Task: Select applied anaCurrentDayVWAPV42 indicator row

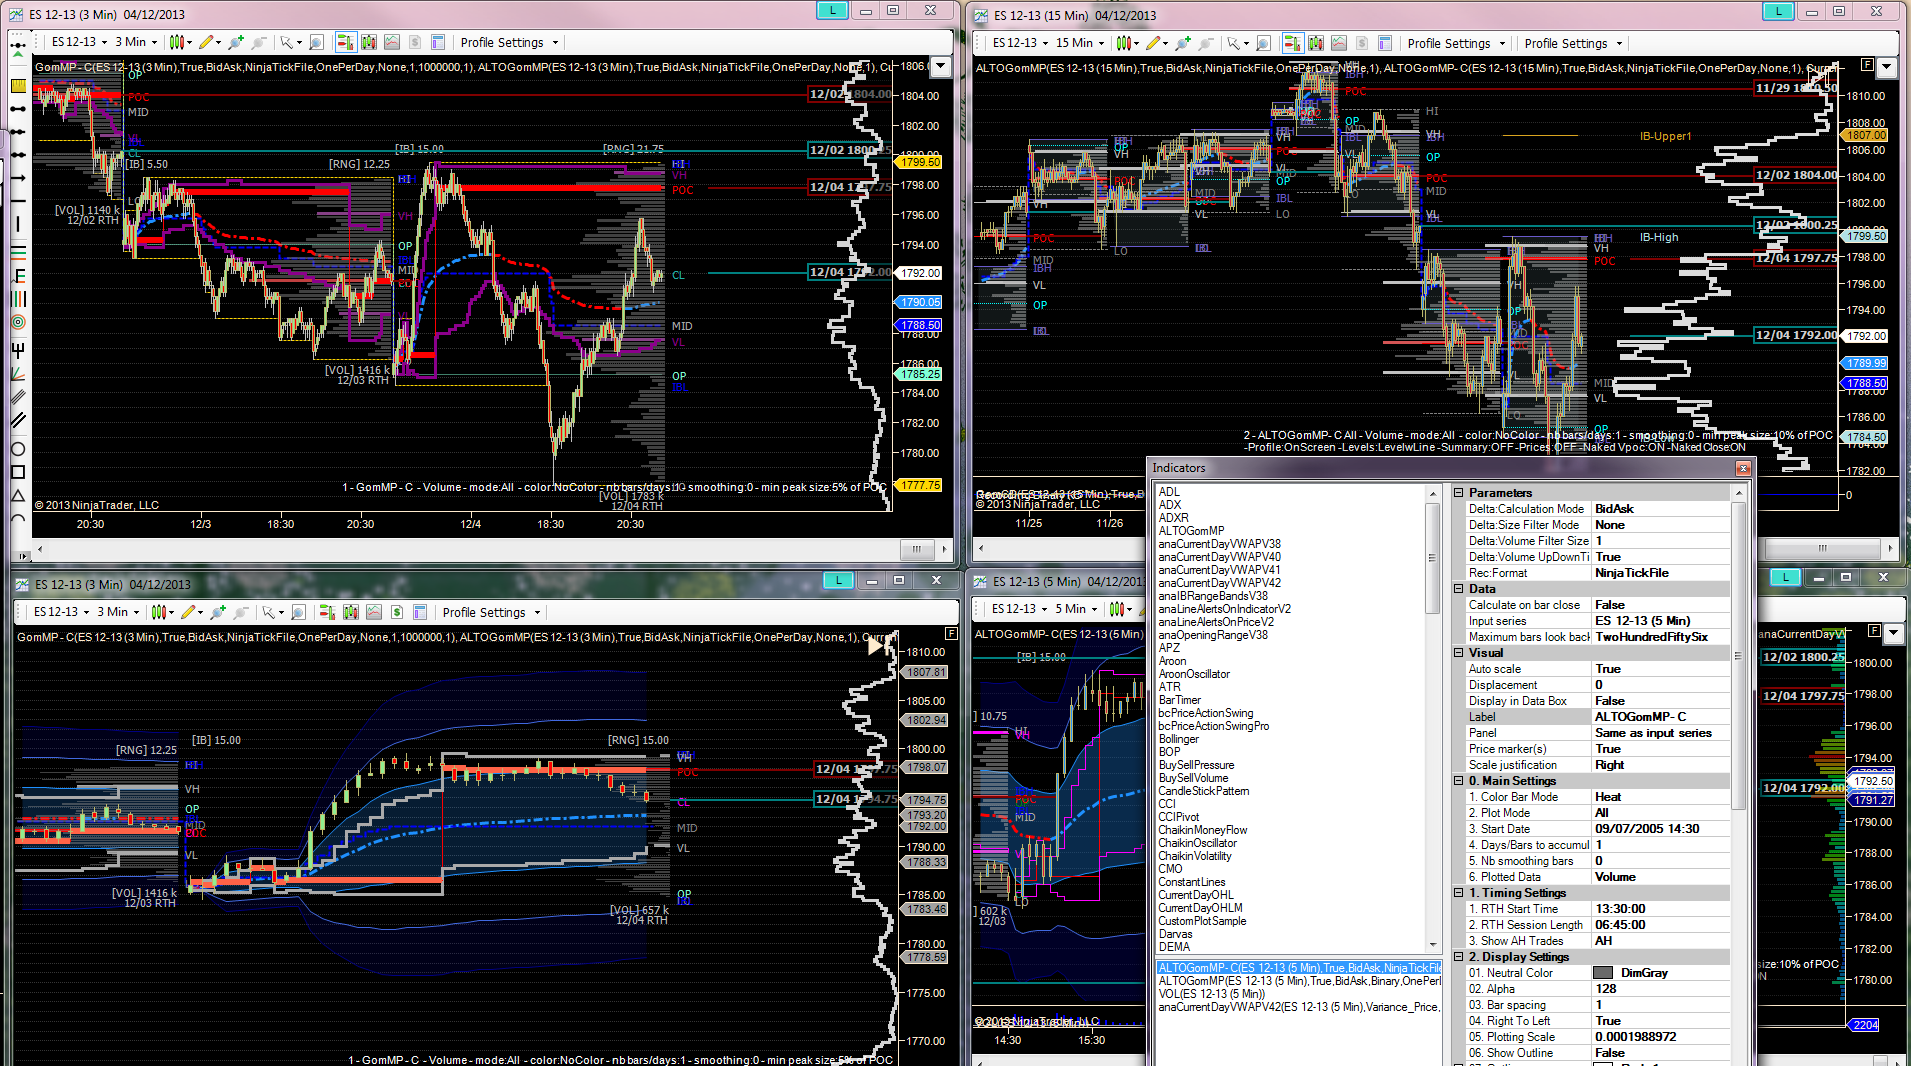Action: pyautogui.click(x=1299, y=1007)
